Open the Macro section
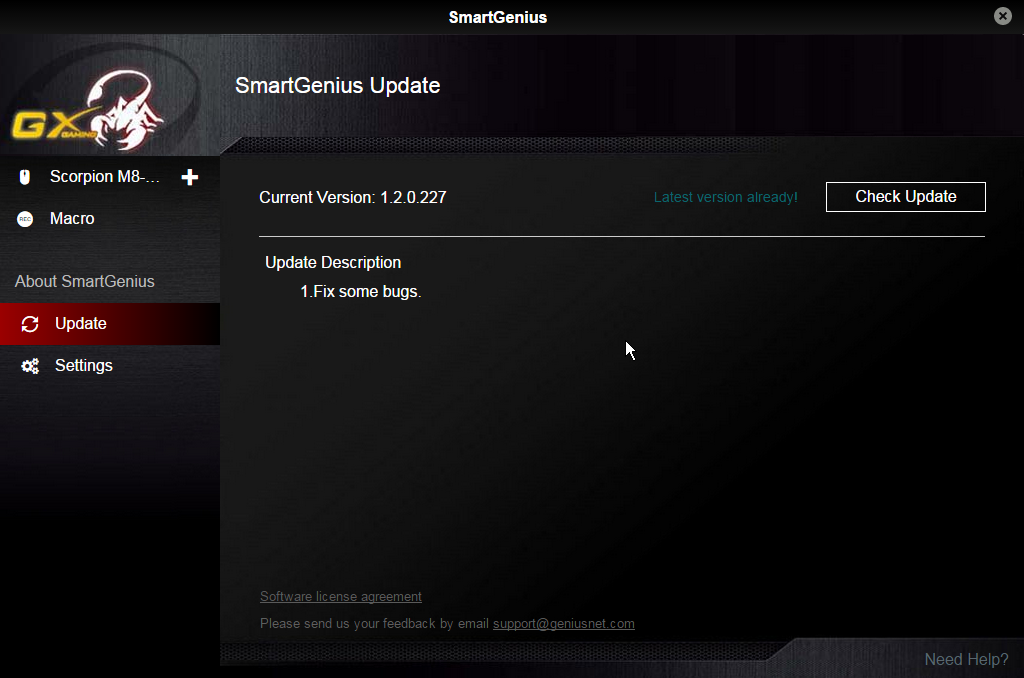This screenshot has height=678, width=1024. coord(110,219)
